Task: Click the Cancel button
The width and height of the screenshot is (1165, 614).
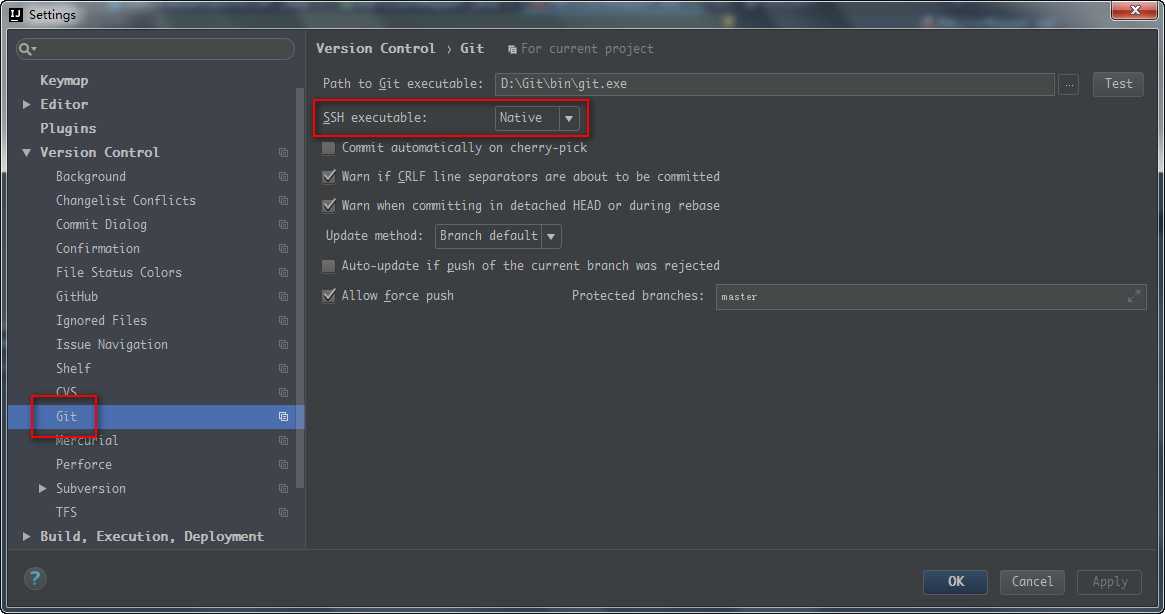Action: [1032, 582]
